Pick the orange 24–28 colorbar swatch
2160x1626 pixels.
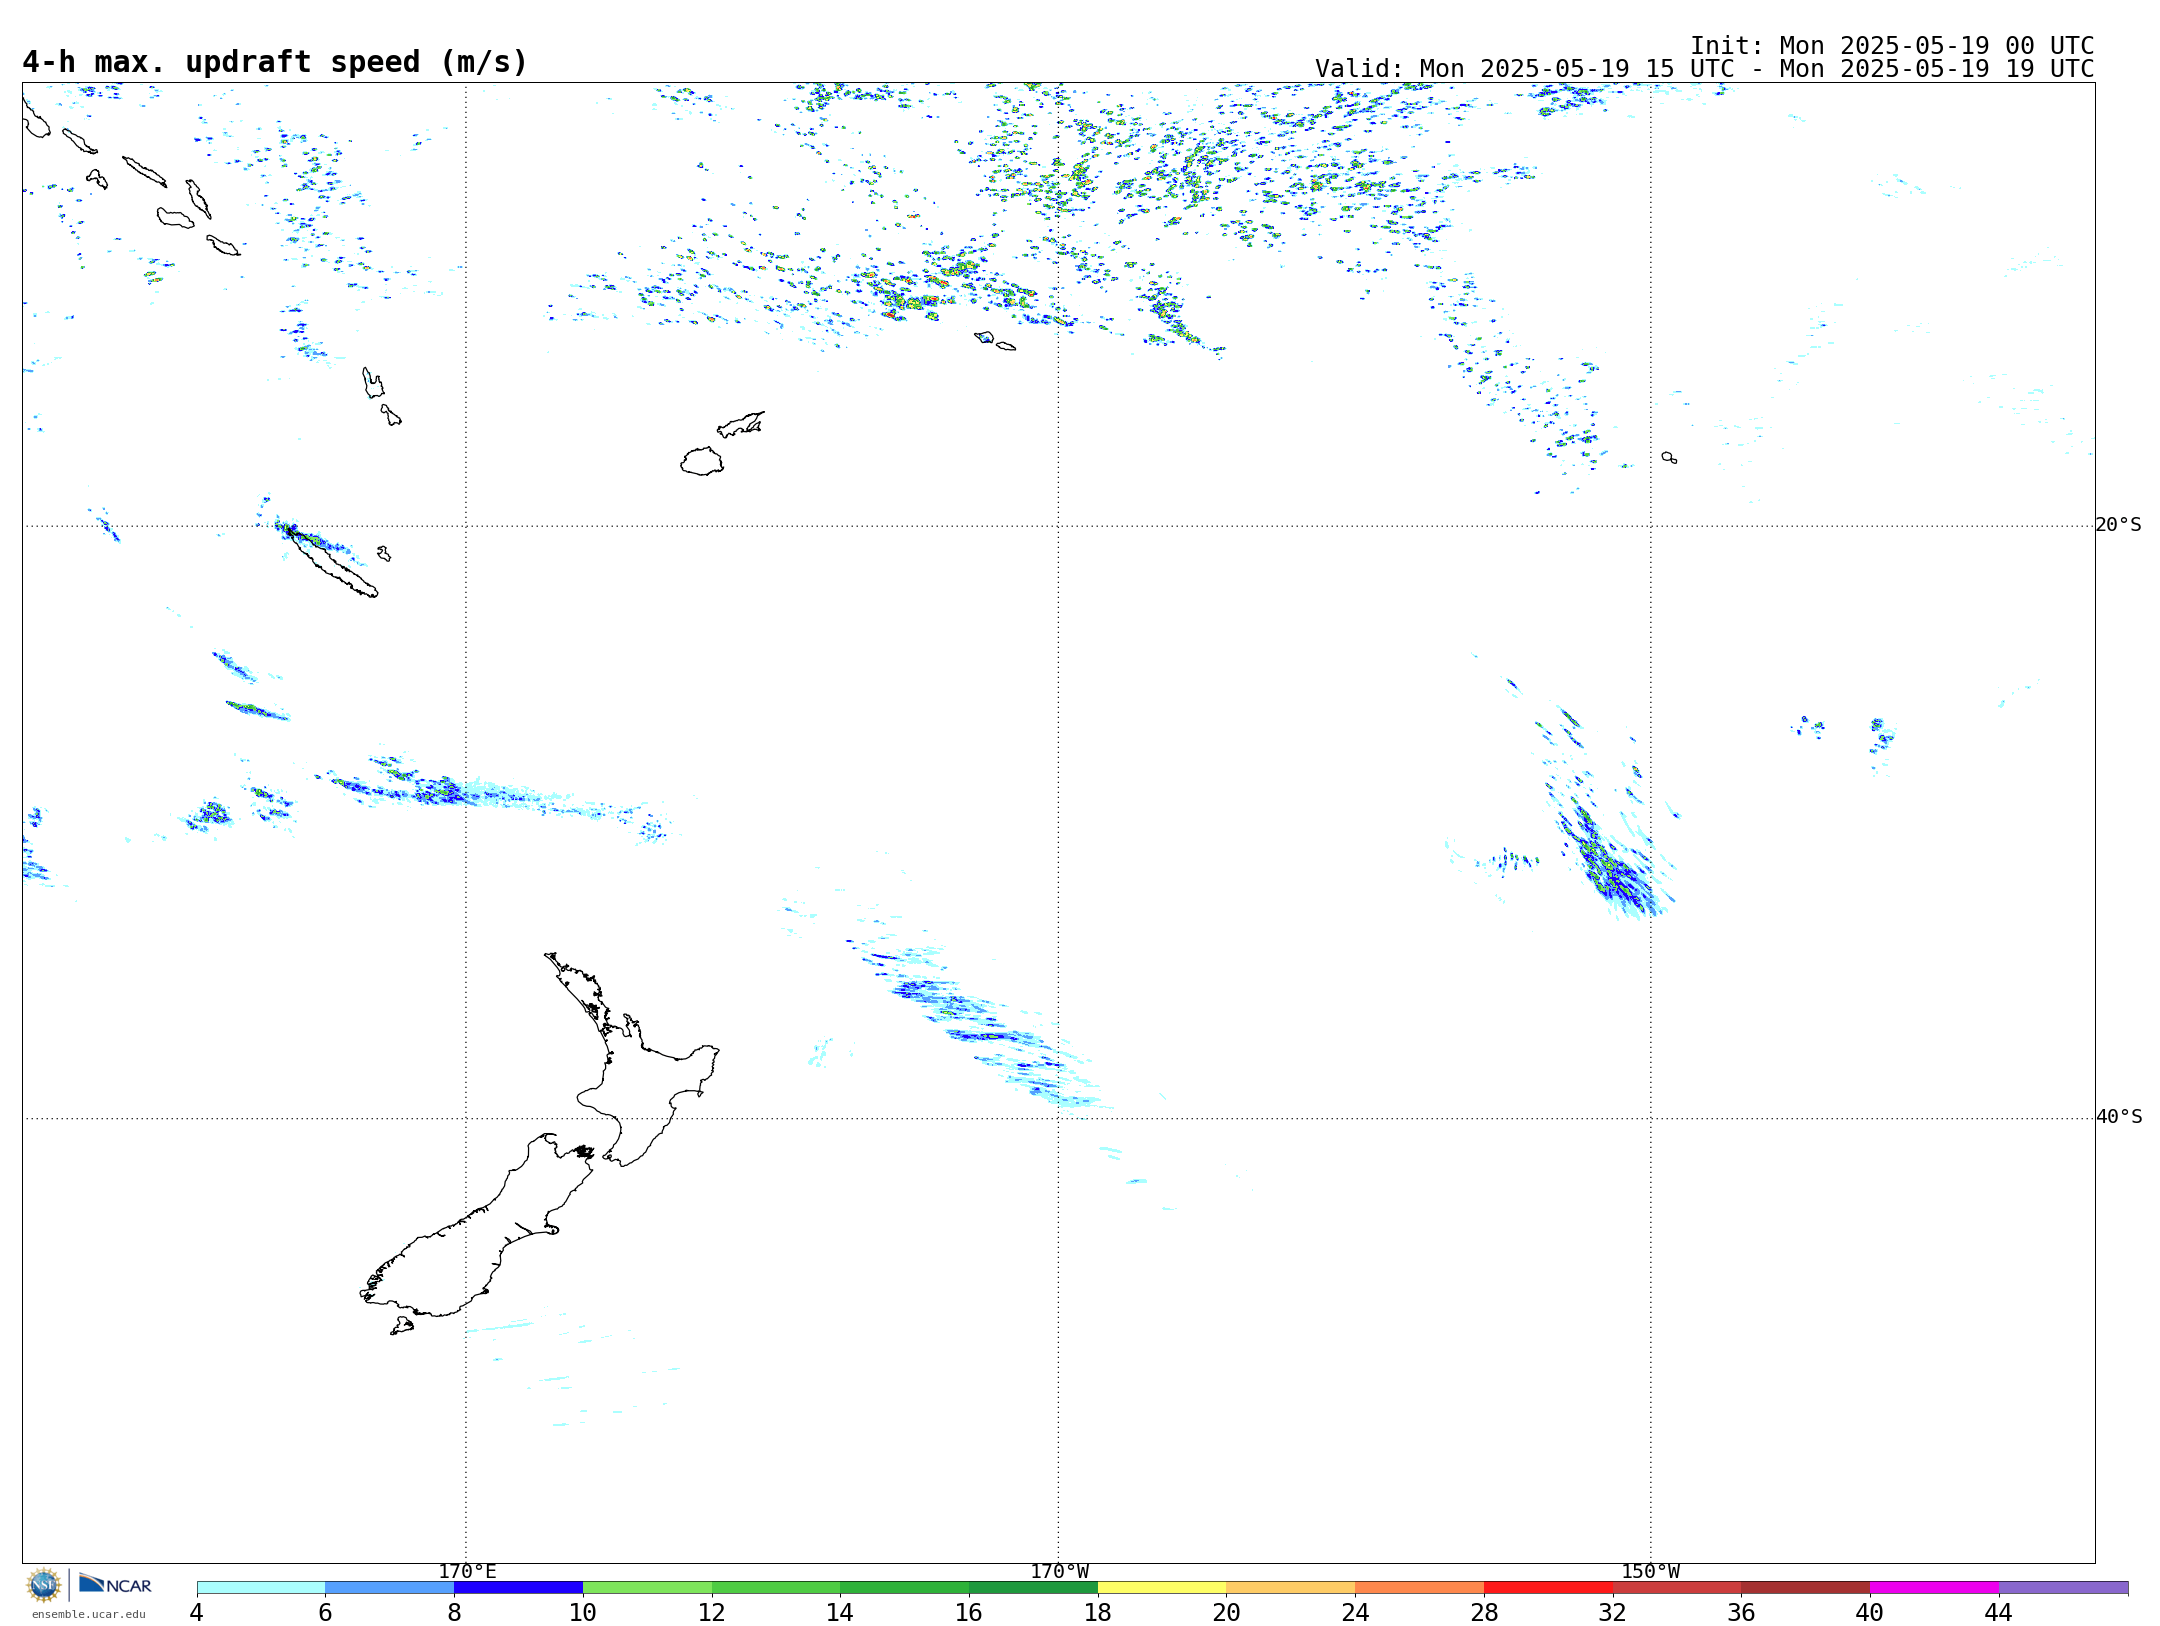pos(1420,1588)
